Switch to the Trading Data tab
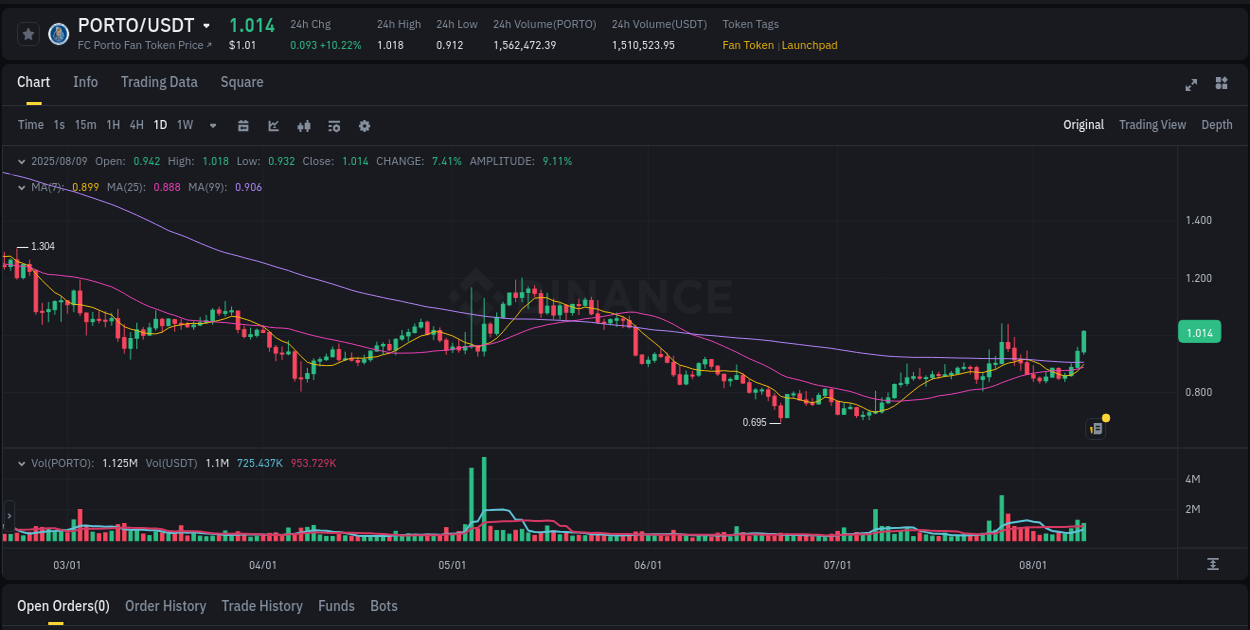1250x630 pixels. click(x=159, y=82)
